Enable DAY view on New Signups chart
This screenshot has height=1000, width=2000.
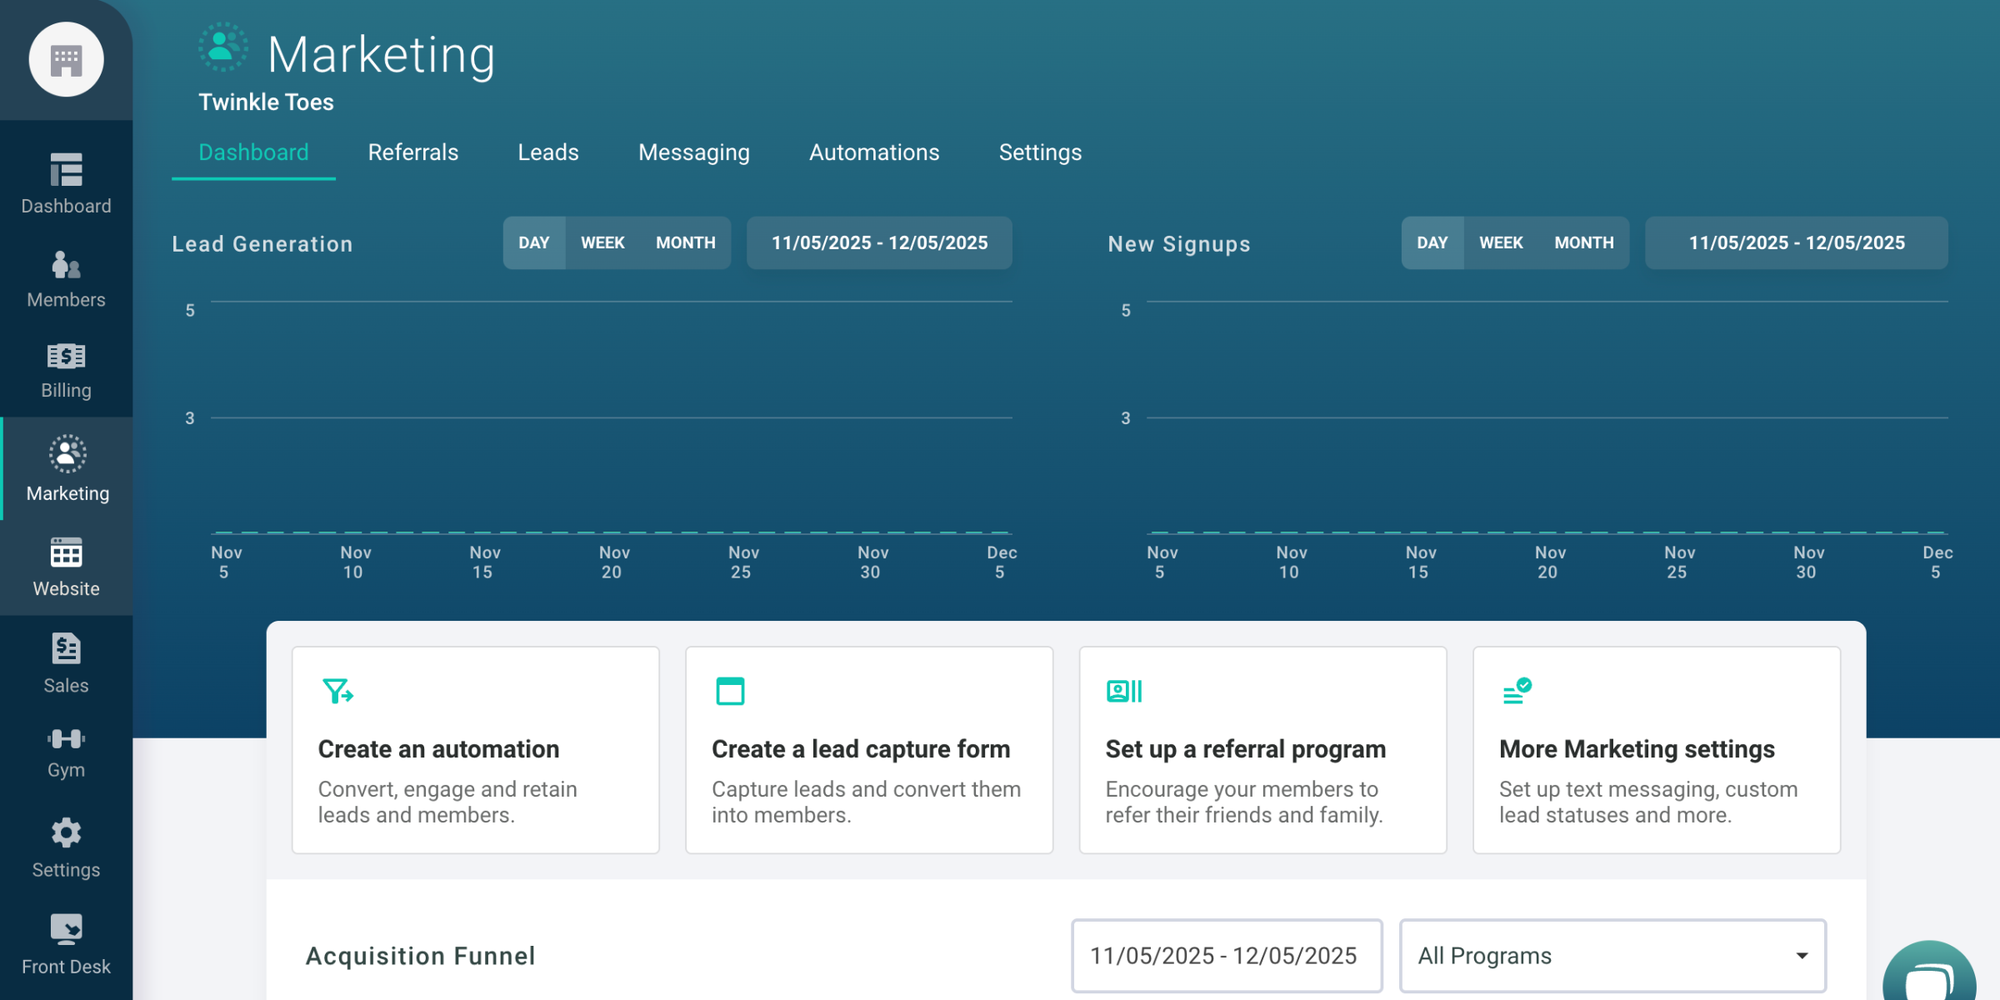tap(1432, 242)
